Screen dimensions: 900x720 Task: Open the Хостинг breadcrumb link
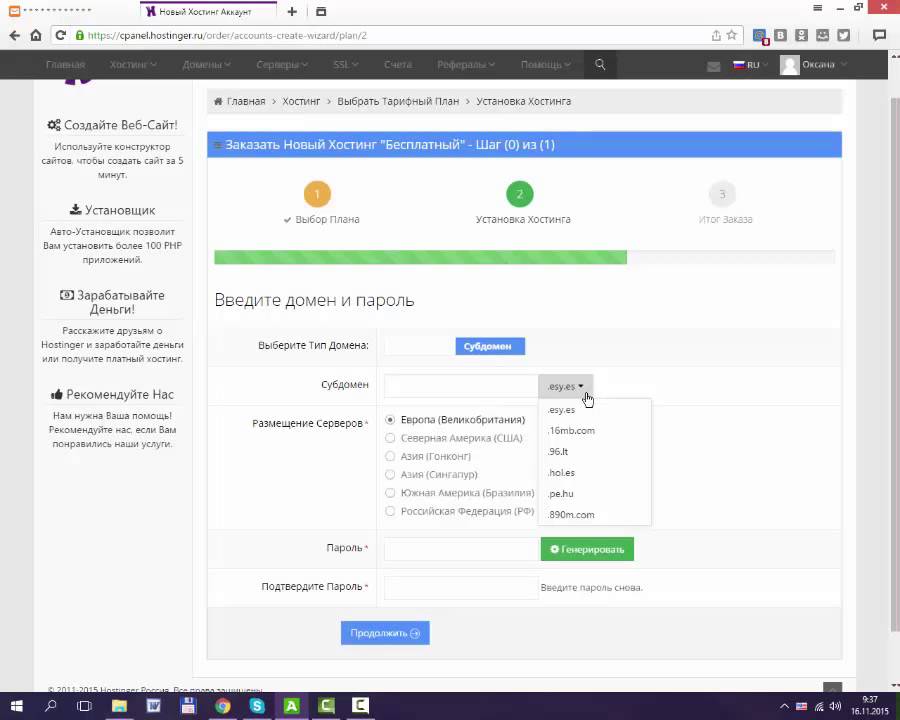point(301,102)
